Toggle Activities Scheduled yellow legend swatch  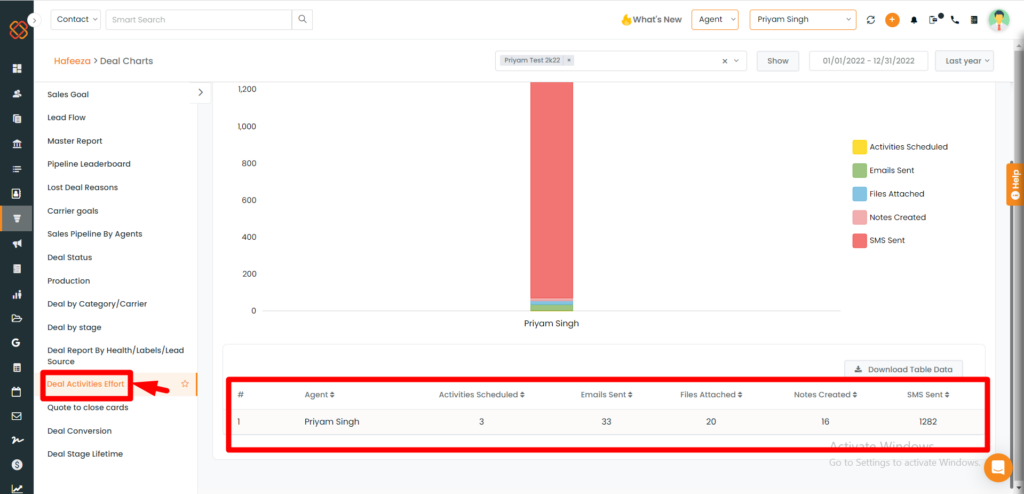(x=859, y=147)
